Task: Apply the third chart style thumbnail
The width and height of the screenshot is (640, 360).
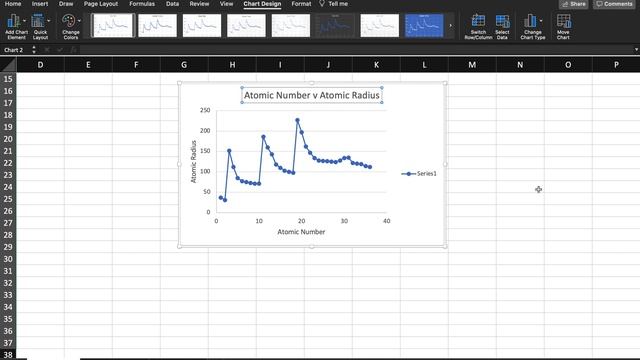Action: [x=202, y=25]
